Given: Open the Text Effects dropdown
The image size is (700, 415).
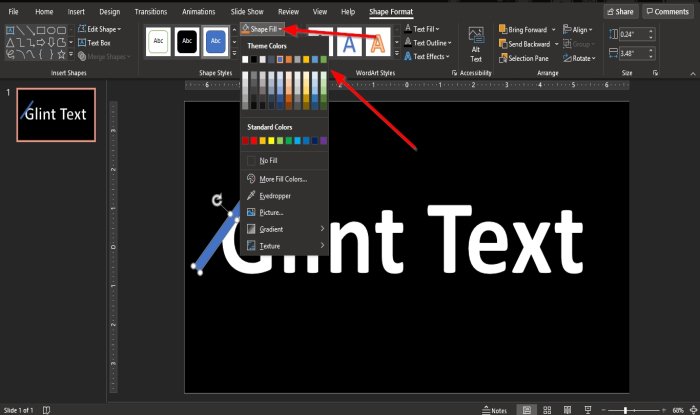Looking at the screenshot, I should click(x=430, y=57).
